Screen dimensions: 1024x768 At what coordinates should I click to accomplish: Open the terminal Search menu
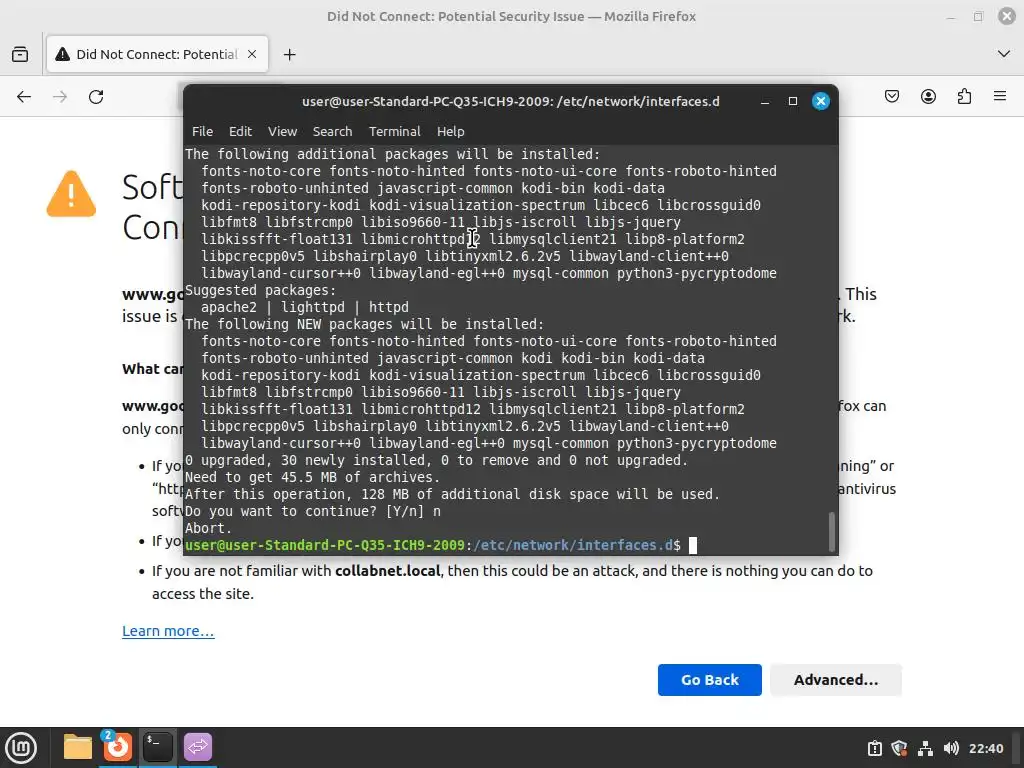(332, 131)
